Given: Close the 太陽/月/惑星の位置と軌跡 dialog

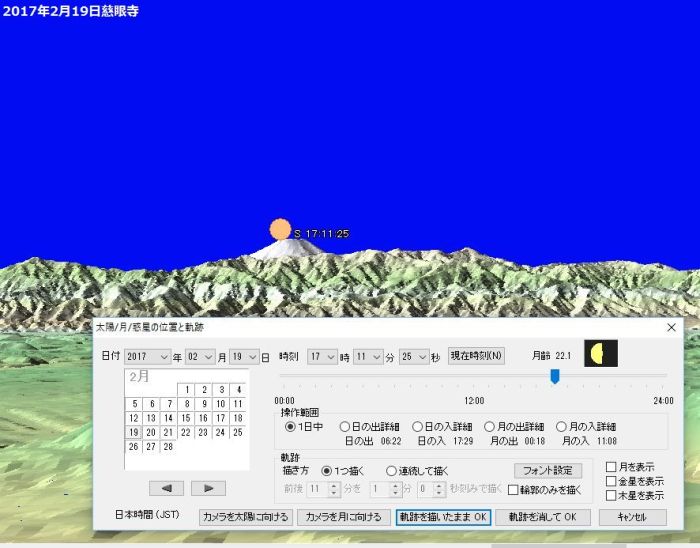Looking at the screenshot, I should tap(671, 327).
